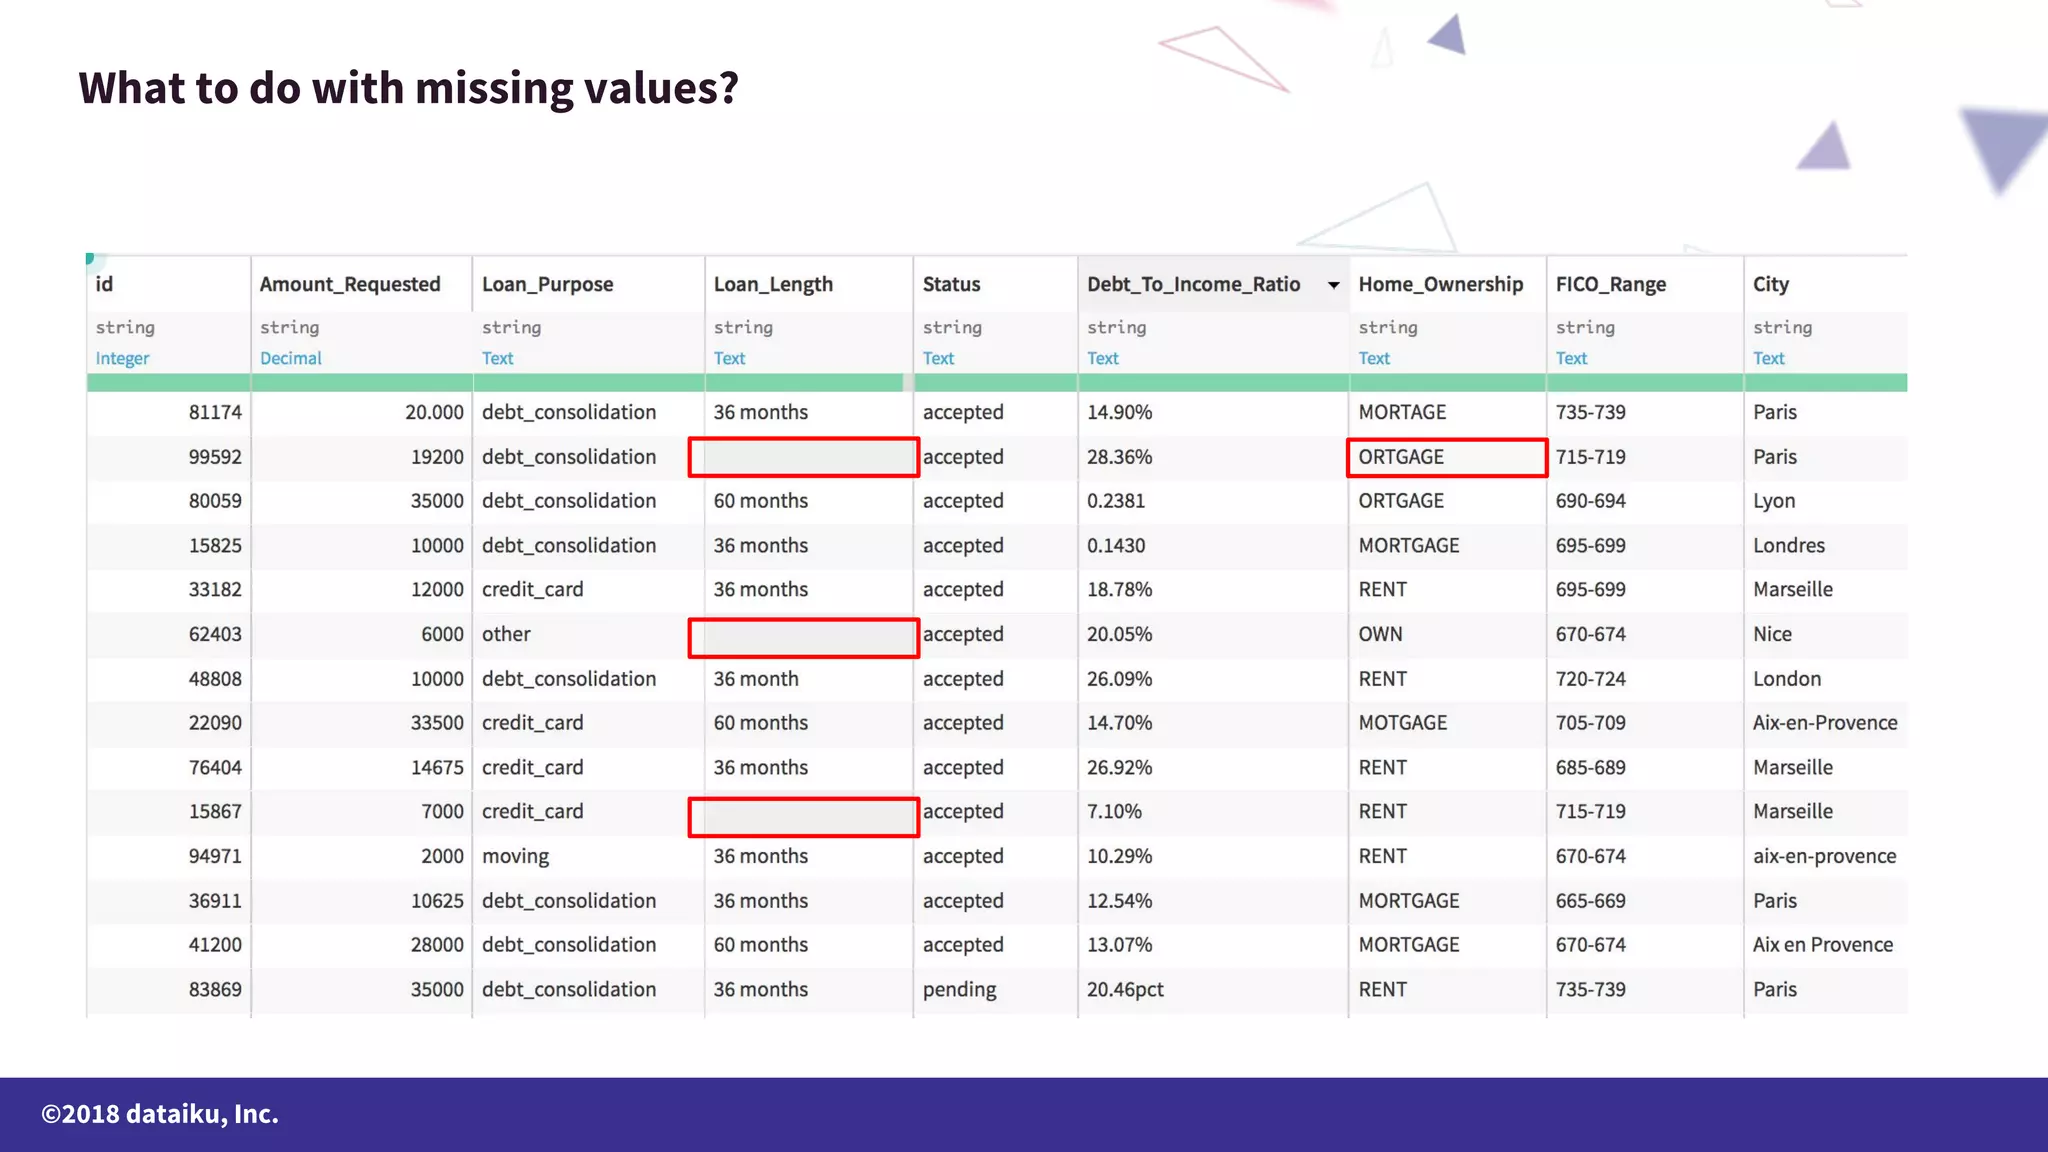Click the '60 months' cell in row 41200
This screenshot has height=1152, width=2048.
tap(760, 945)
